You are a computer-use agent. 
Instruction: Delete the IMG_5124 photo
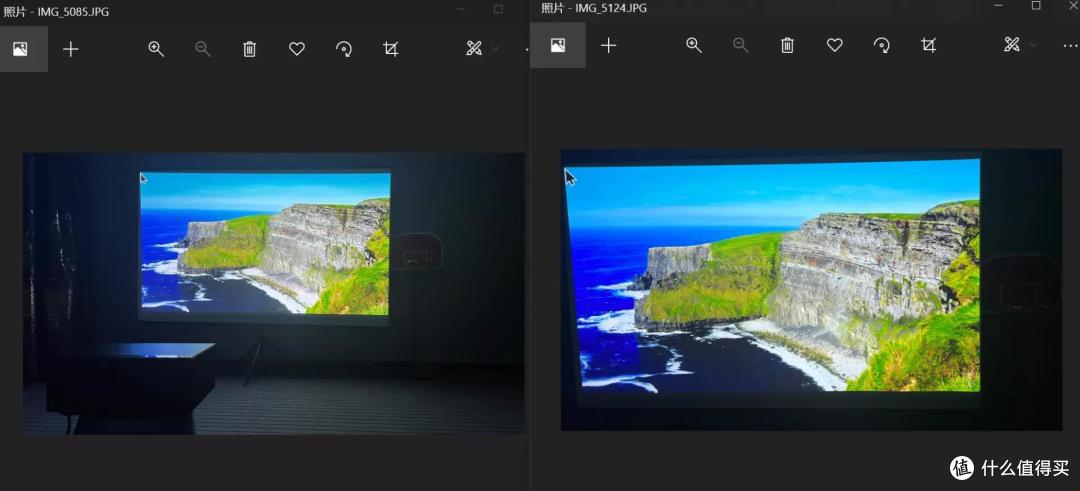tap(787, 45)
